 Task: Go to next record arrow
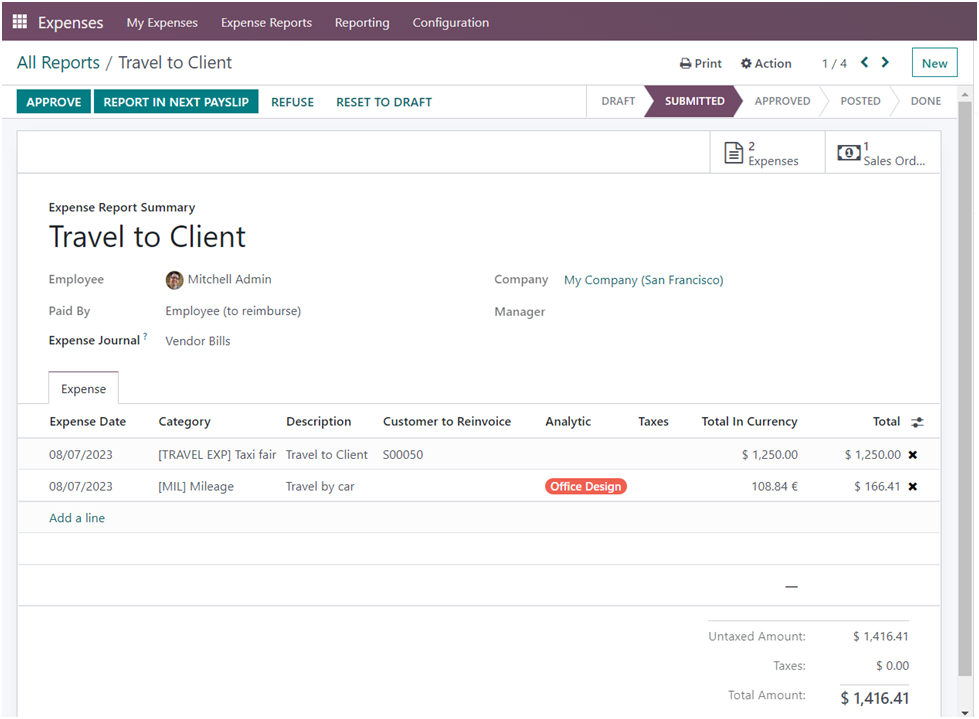(x=885, y=62)
